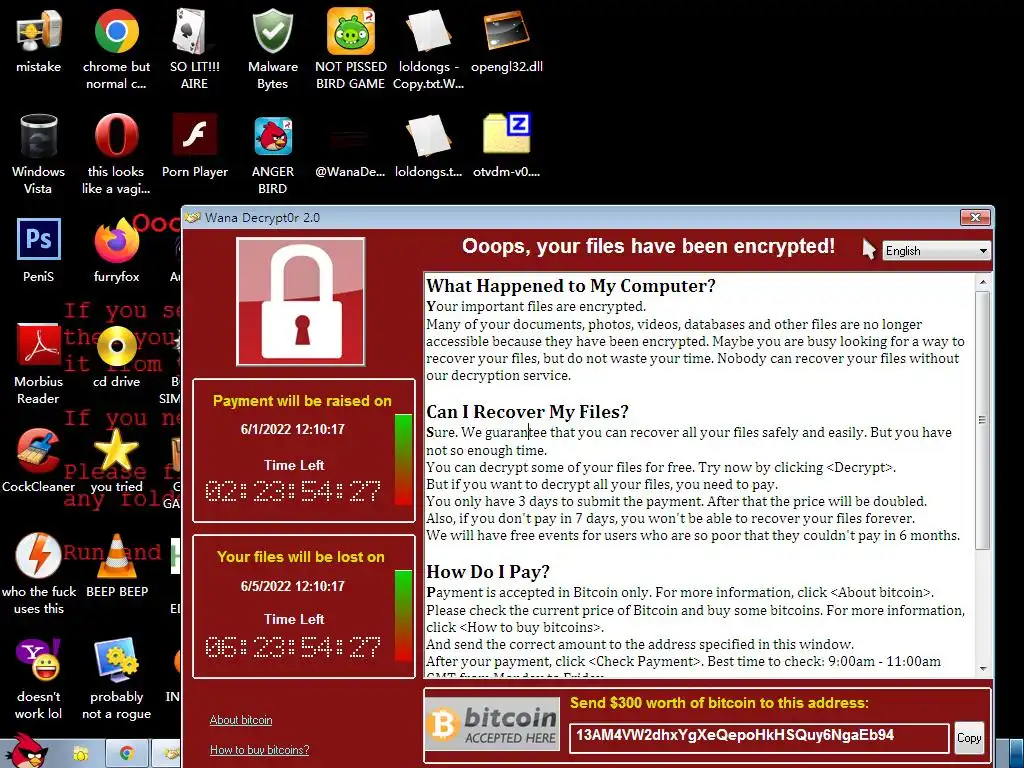Screen dimensions: 1024x768
Task: Click the scrollbar up arrow in message pane
Action: pyautogui.click(x=983, y=282)
